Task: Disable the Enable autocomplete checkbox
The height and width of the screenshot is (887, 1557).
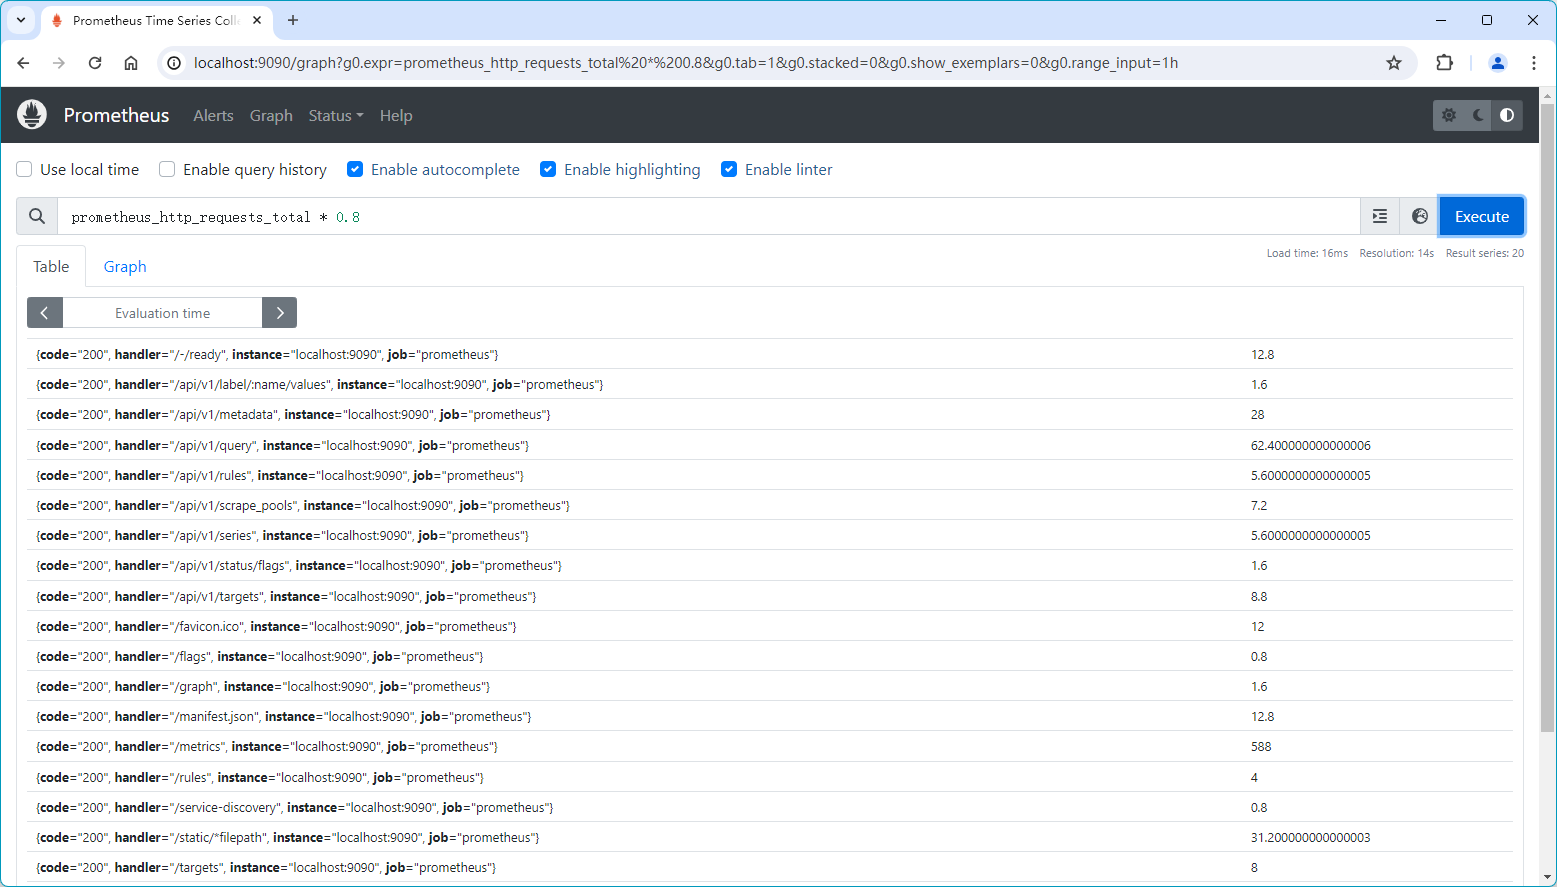Action: (x=355, y=169)
